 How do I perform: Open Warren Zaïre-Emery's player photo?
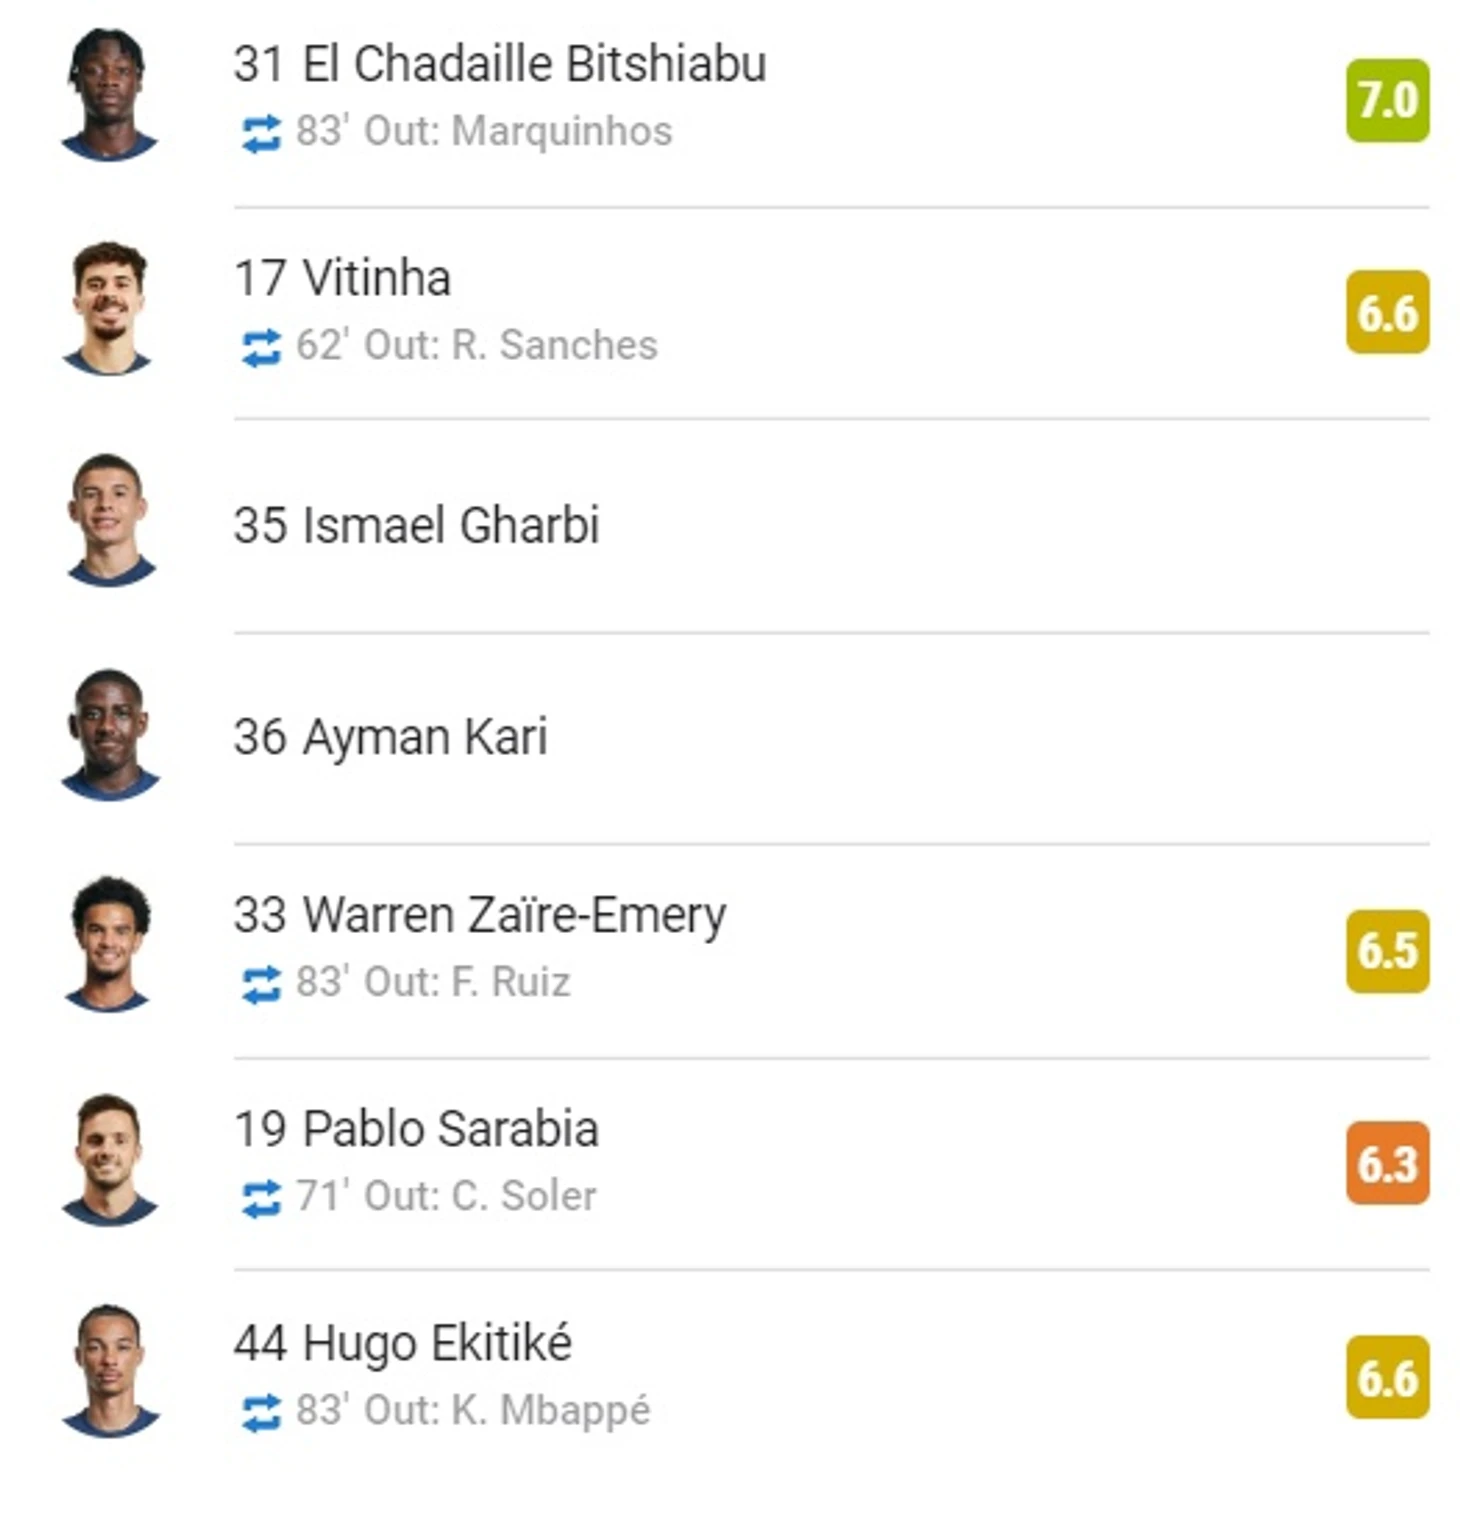tap(109, 944)
